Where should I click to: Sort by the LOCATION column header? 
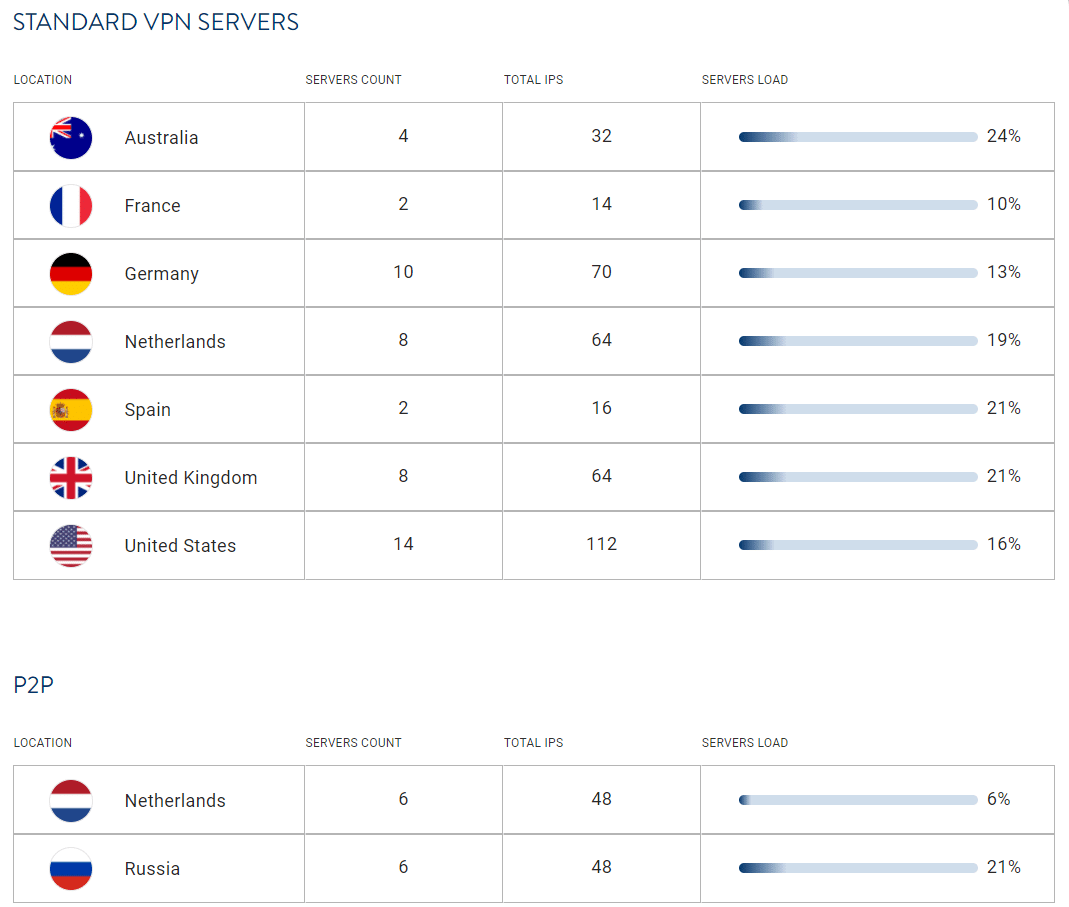click(x=43, y=80)
